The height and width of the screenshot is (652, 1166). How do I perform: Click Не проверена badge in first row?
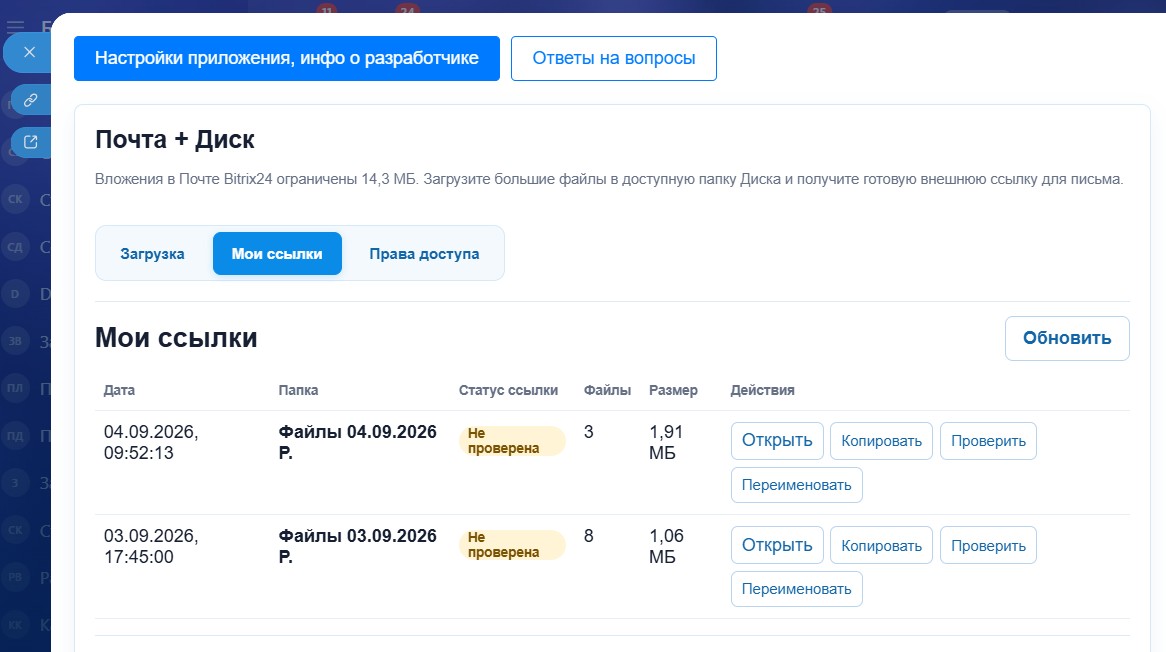tap(512, 441)
